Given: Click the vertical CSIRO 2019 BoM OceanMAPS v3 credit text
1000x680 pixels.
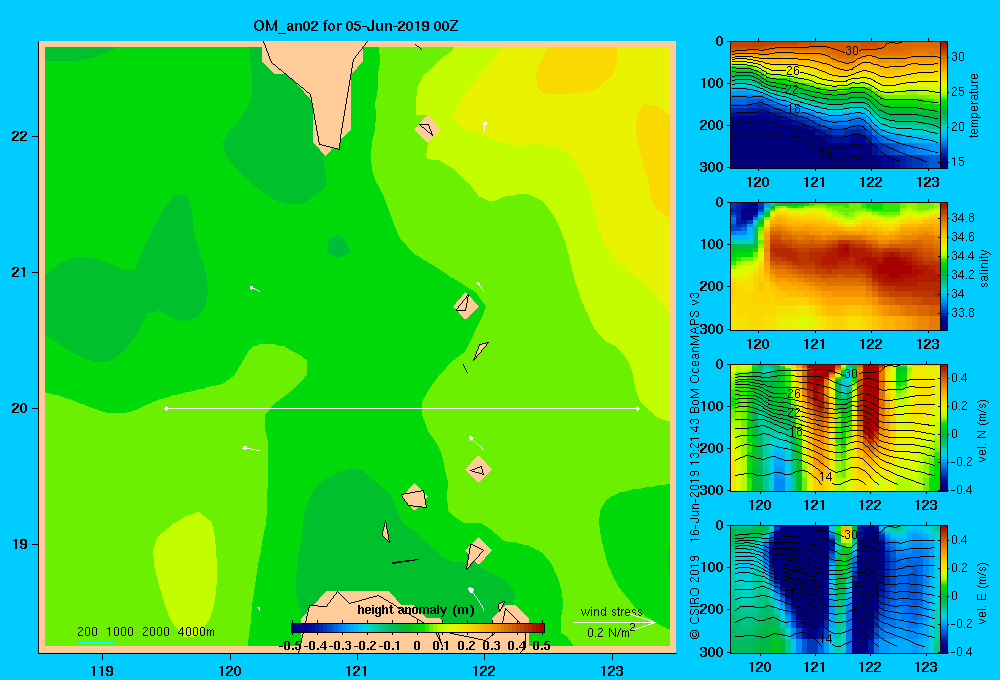Looking at the screenshot, I should pos(695,466).
